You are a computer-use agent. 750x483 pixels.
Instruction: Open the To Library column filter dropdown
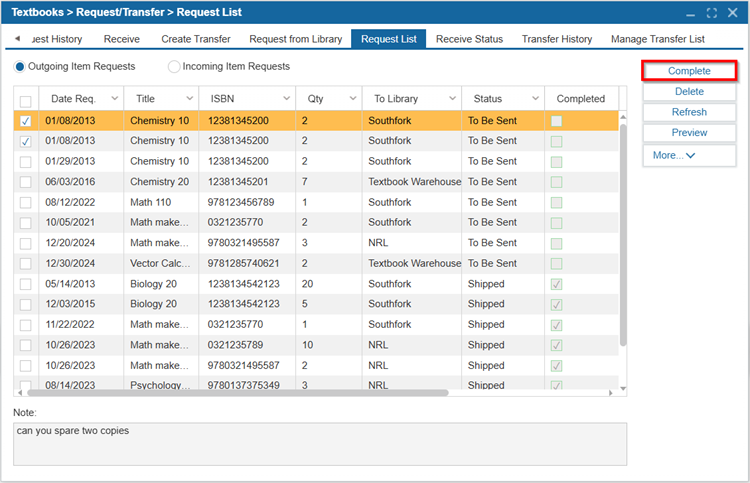452,98
